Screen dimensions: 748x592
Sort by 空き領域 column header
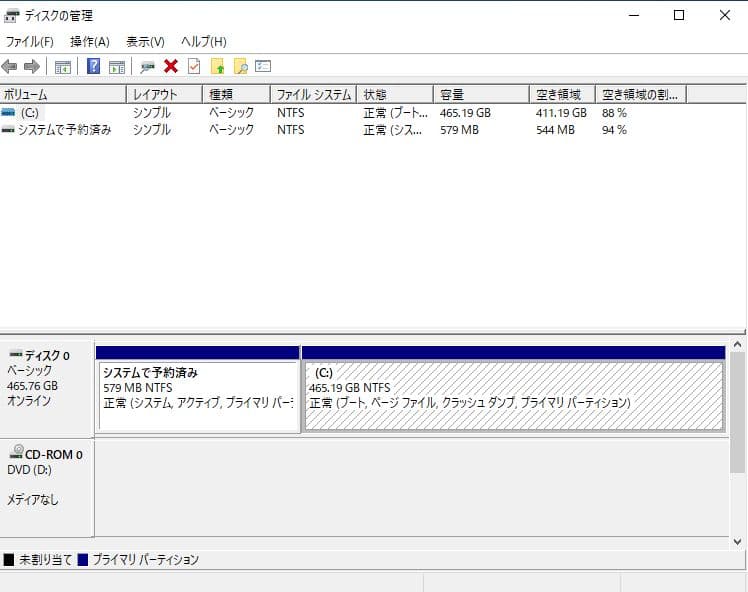(562, 94)
